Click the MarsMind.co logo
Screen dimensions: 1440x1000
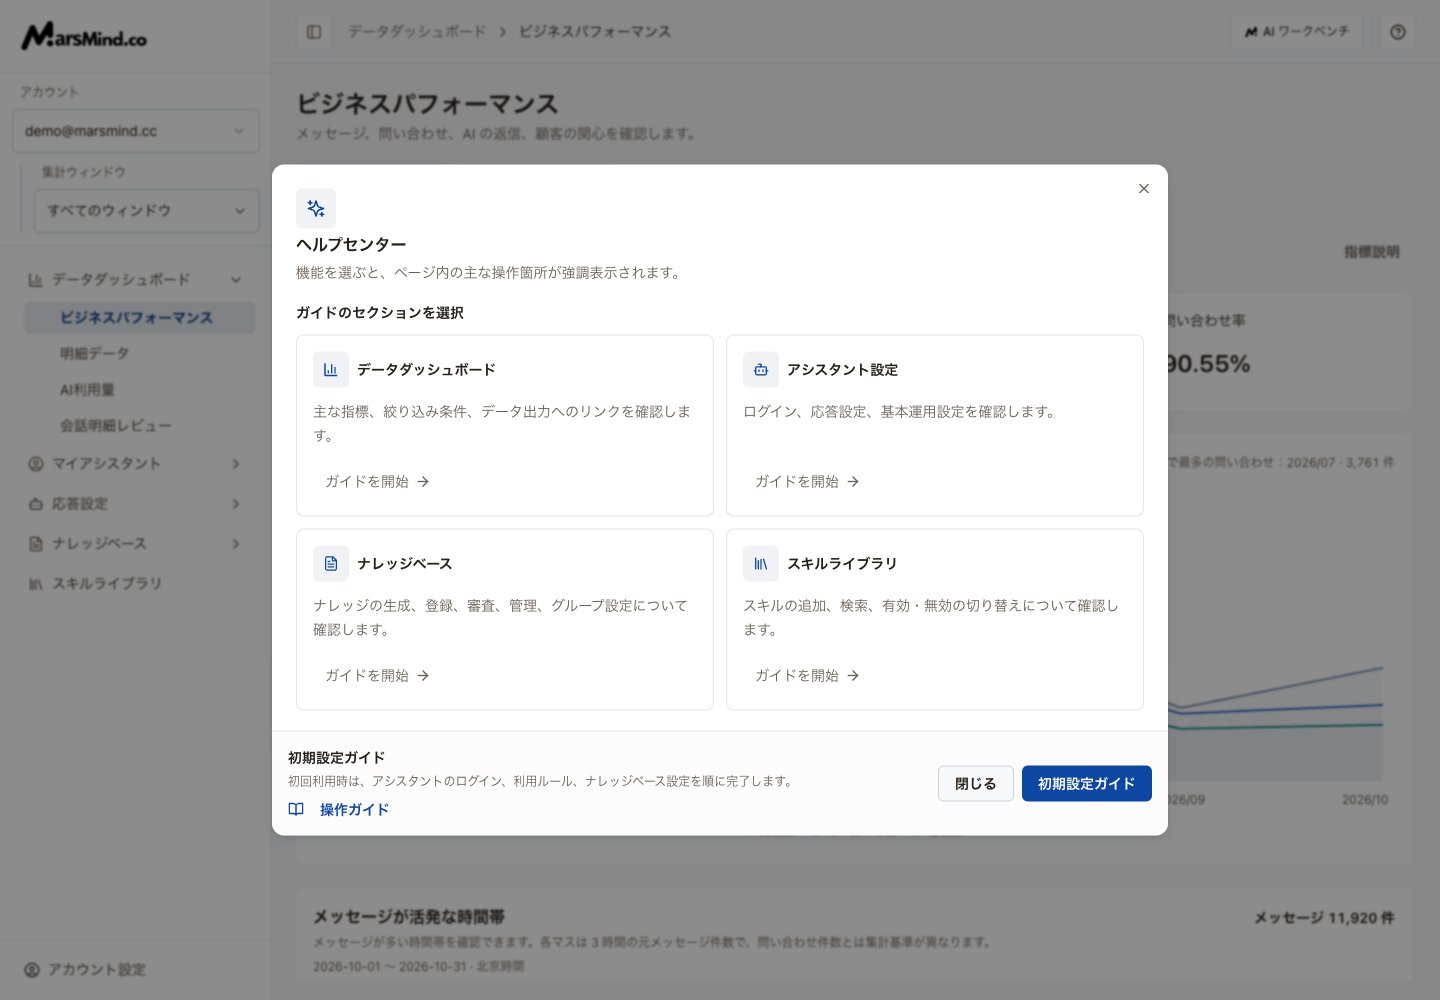tap(84, 36)
